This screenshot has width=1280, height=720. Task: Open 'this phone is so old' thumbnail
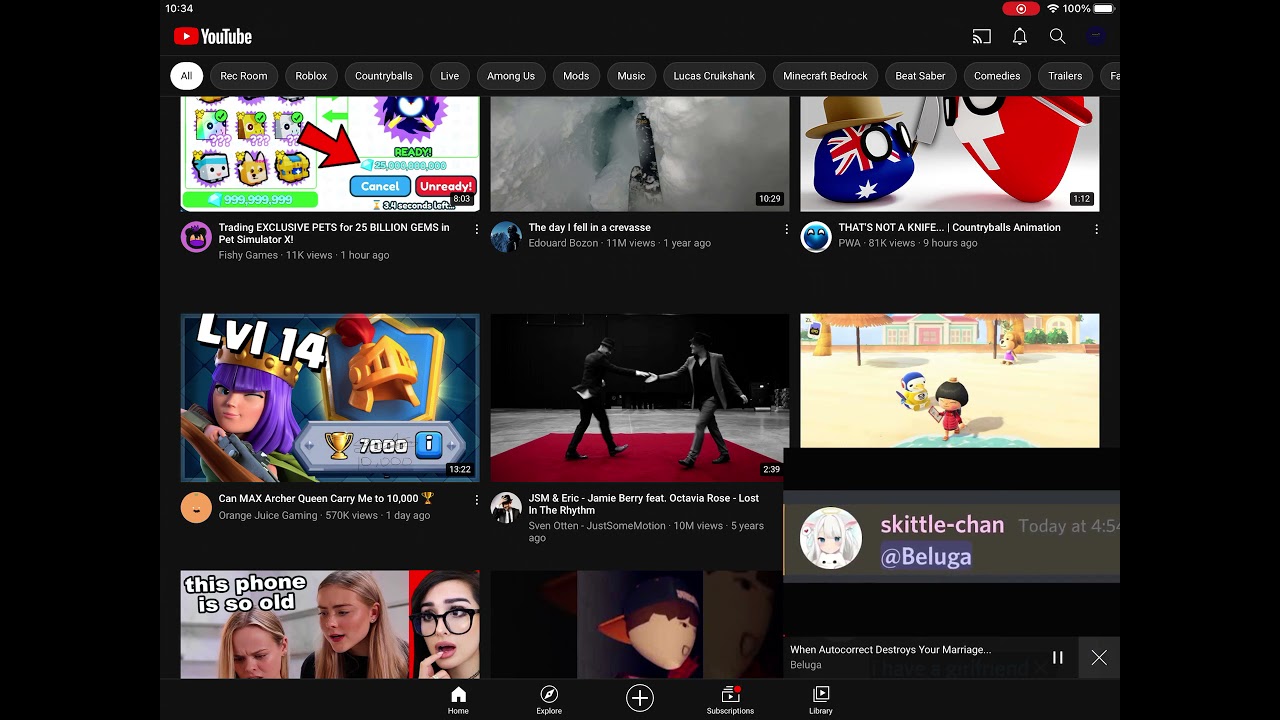coord(330,625)
